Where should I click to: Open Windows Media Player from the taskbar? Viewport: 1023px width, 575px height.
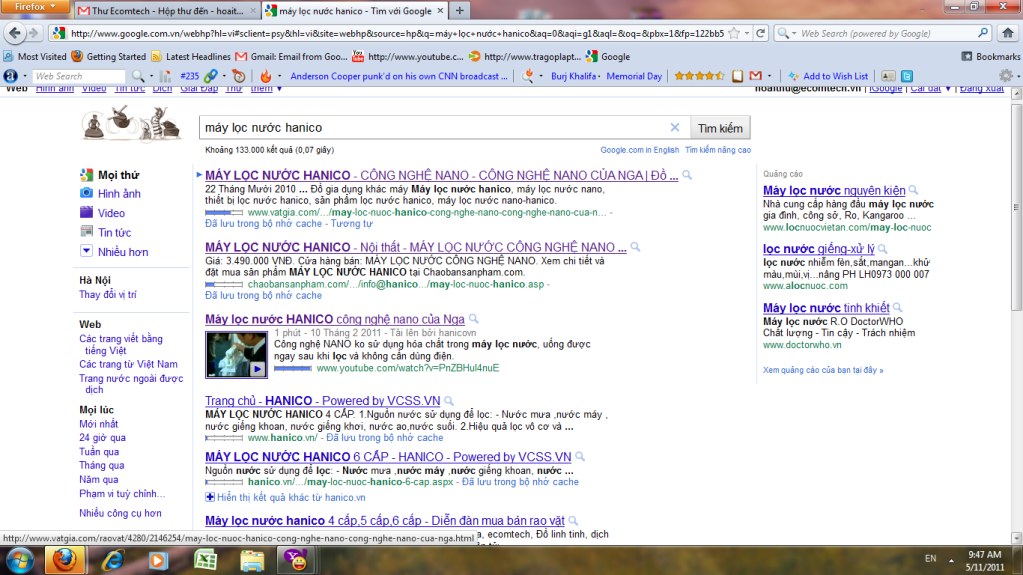[x=158, y=560]
